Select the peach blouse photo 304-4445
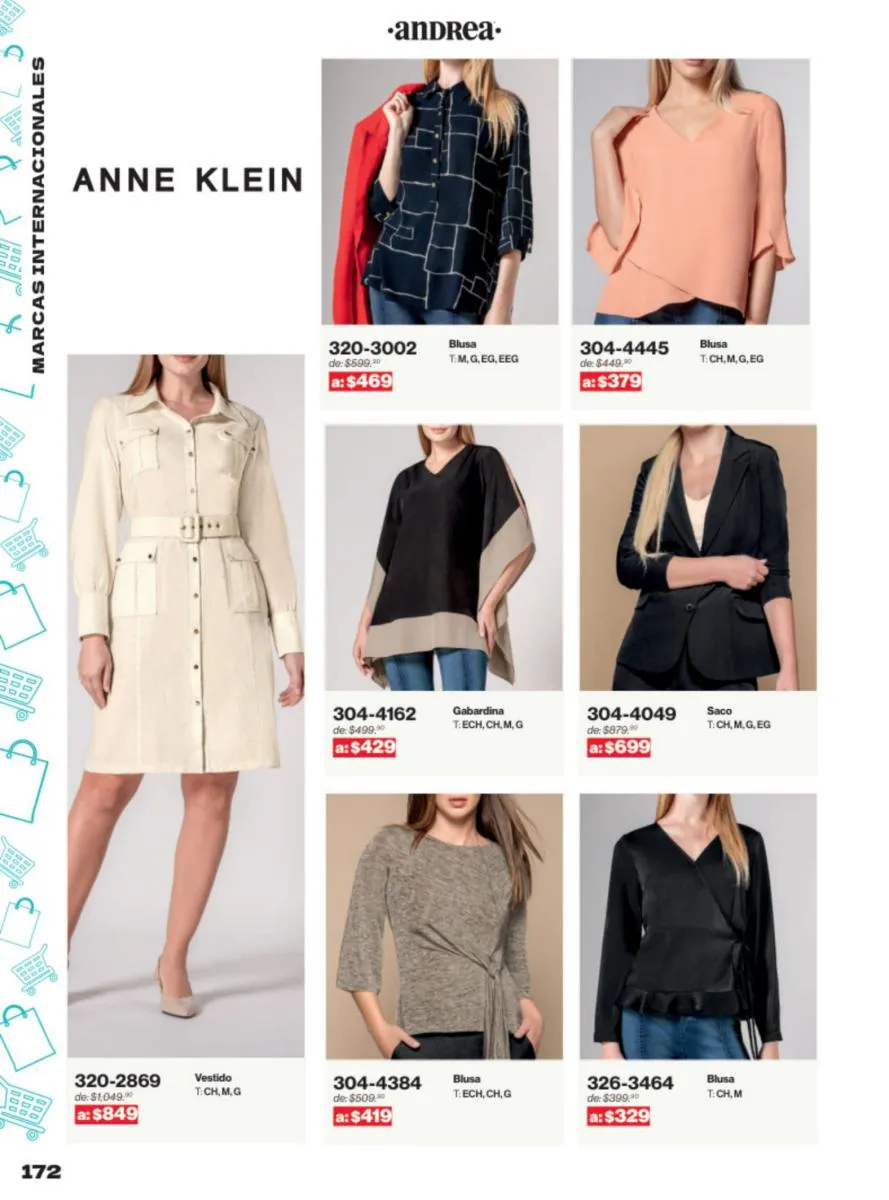Viewport: 889px width, 1200px height. (x=691, y=191)
